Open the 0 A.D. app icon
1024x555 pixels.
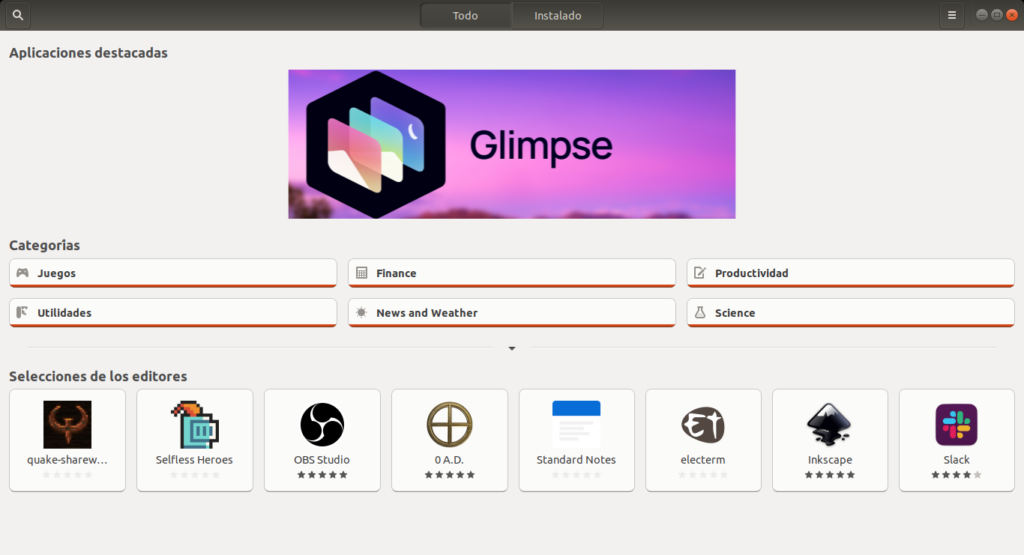(x=449, y=424)
